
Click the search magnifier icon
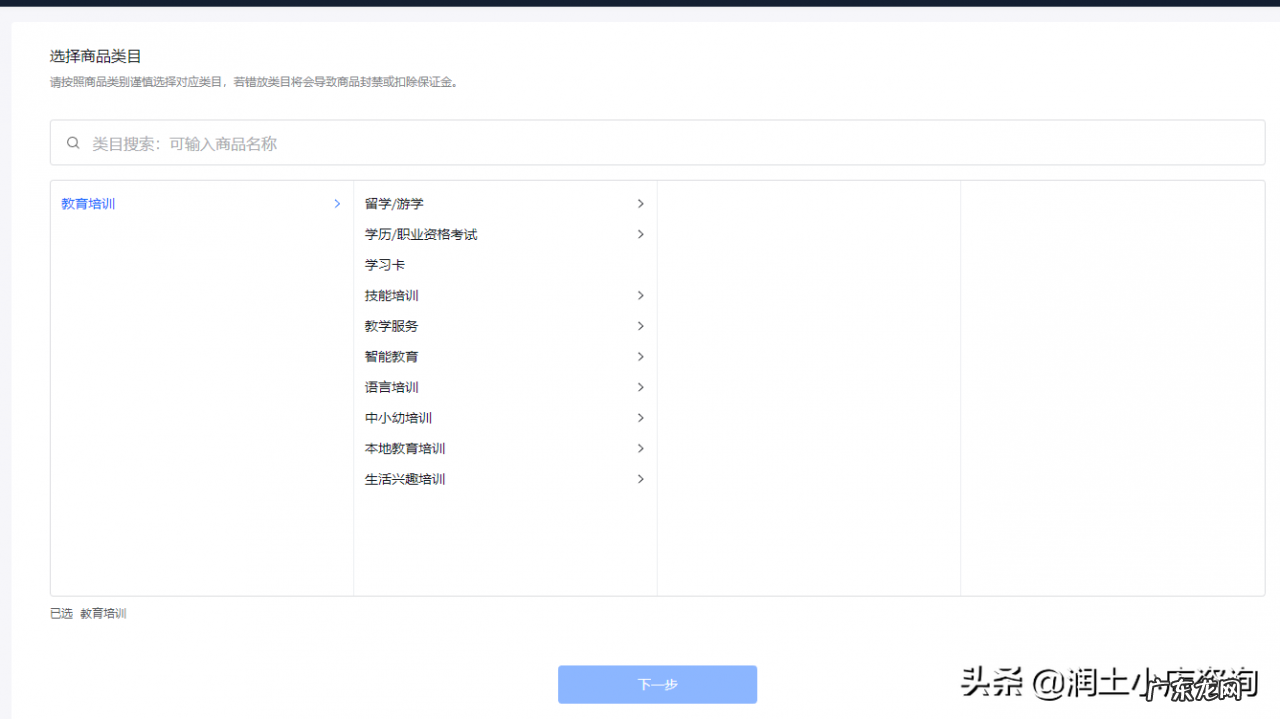tap(73, 142)
